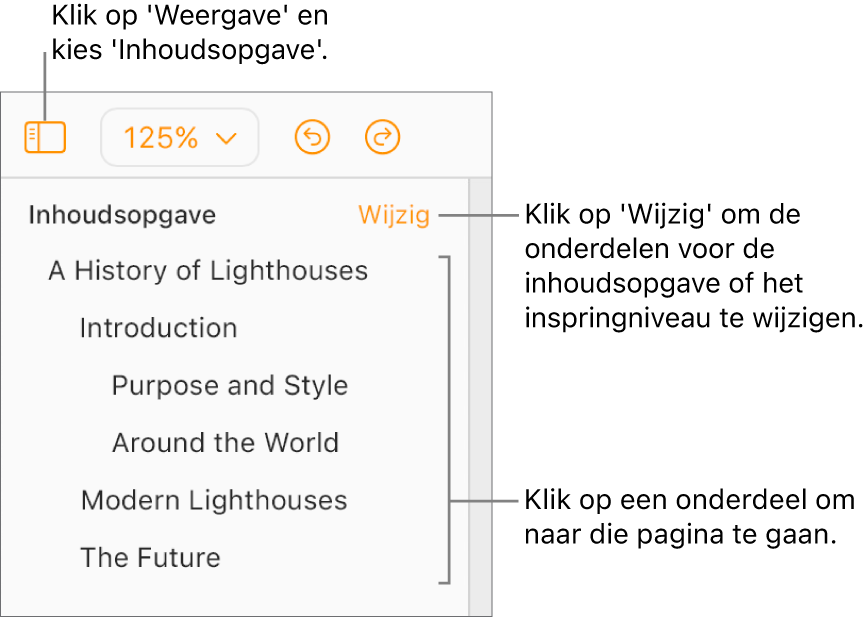Hide the table of contents sidebar
867x617 pixels.
point(45,138)
